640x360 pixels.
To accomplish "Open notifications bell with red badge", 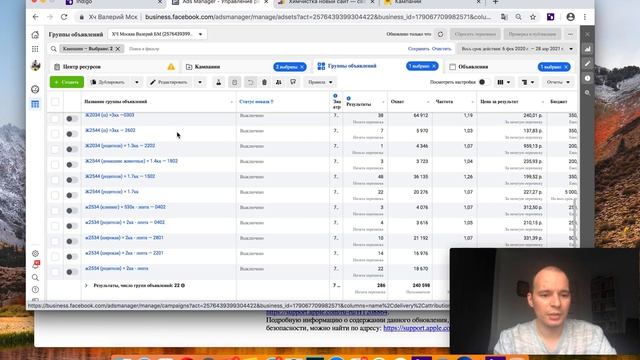I will coord(36,264).
